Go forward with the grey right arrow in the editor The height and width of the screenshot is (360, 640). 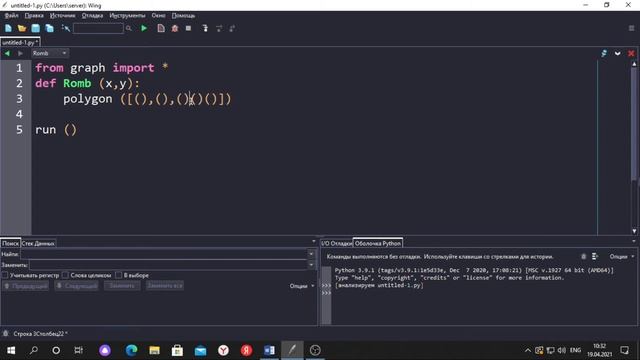[x=20, y=53]
